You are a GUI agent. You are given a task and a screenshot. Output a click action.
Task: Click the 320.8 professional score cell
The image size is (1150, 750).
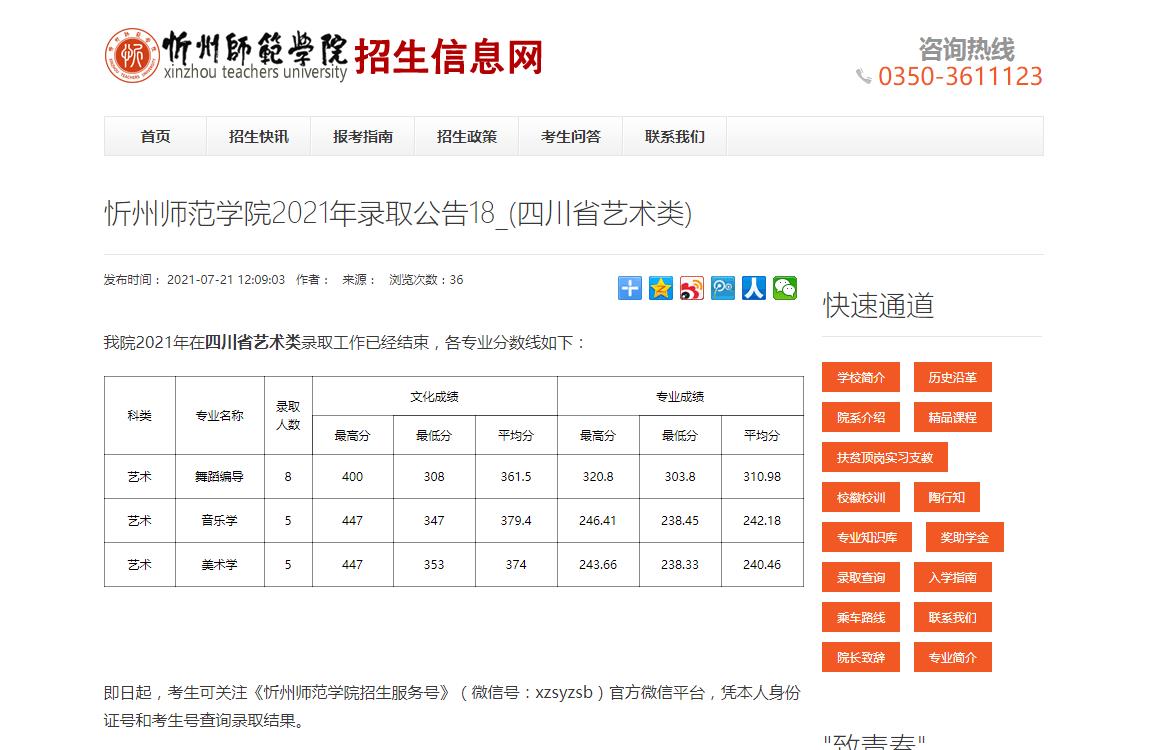[x=598, y=477]
